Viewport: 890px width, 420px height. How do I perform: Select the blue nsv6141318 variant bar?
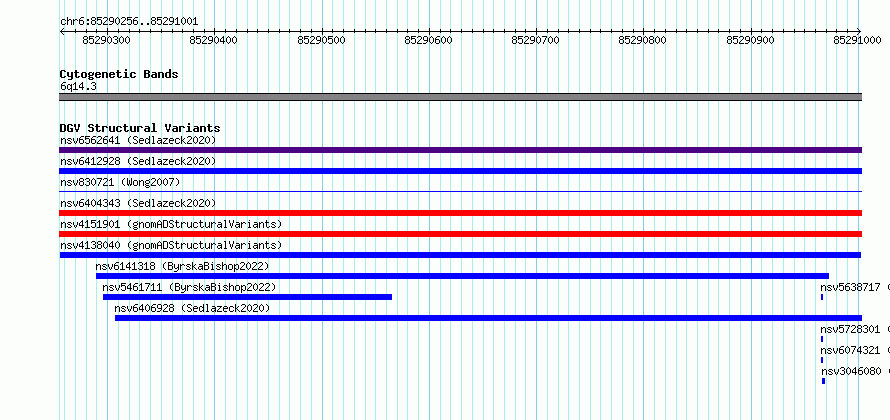(463, 276)
